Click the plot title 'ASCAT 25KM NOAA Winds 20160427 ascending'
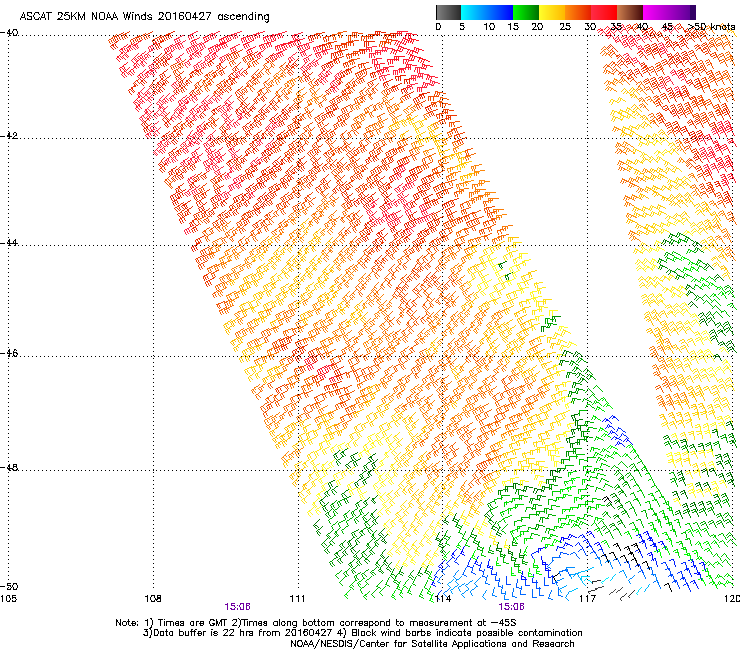The width and height of the screenshot is (740, 650). [x=144, y=17]
